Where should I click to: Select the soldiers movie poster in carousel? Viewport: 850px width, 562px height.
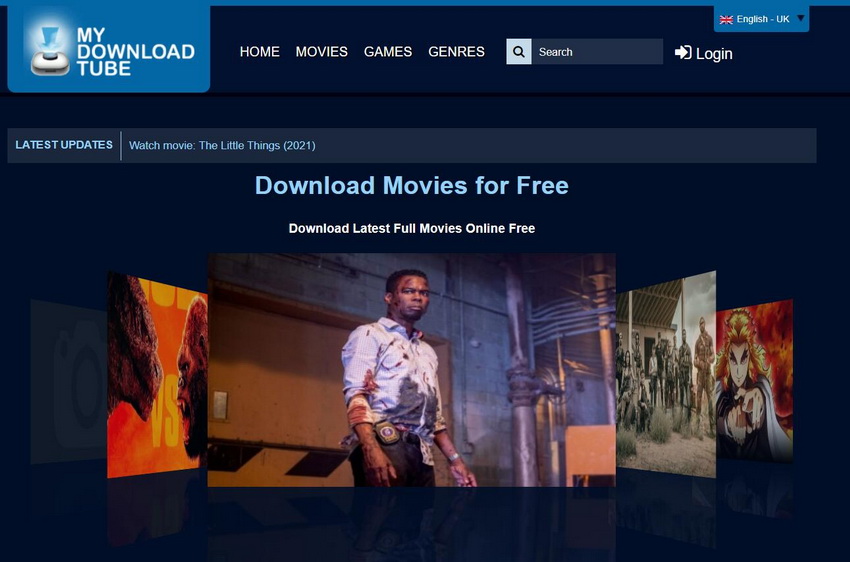(665, 375)
